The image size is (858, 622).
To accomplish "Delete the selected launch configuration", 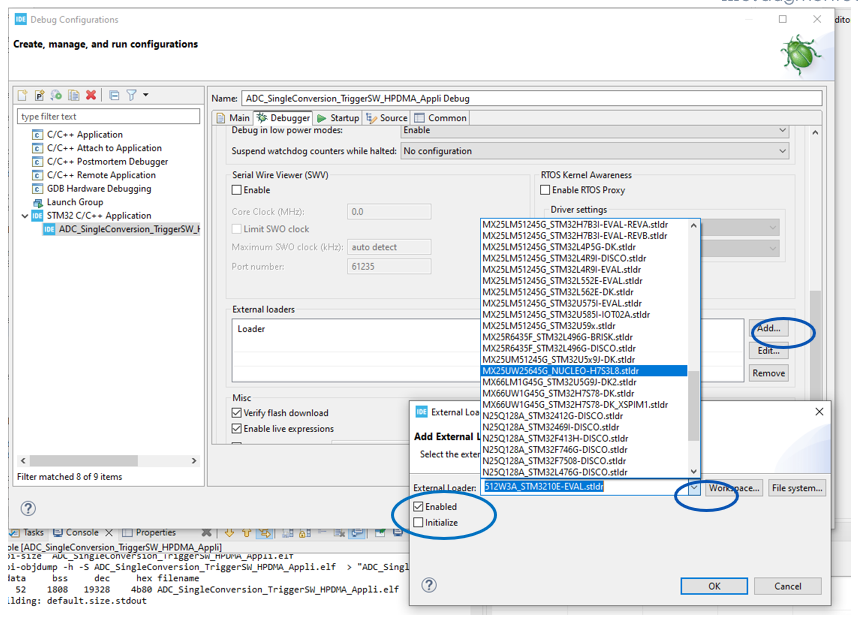I will [90, 93].
